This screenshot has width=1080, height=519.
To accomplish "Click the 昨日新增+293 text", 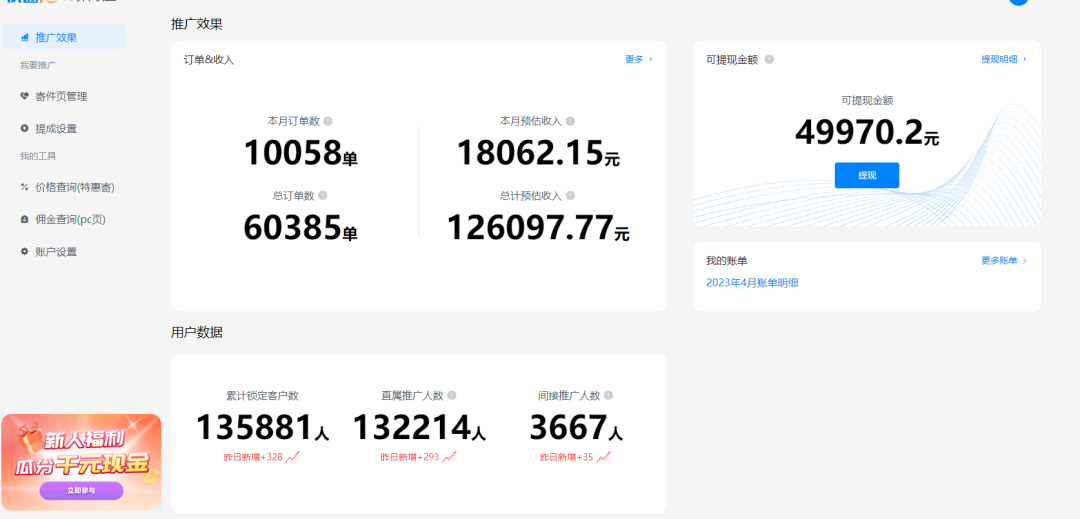I will (411, 457).
